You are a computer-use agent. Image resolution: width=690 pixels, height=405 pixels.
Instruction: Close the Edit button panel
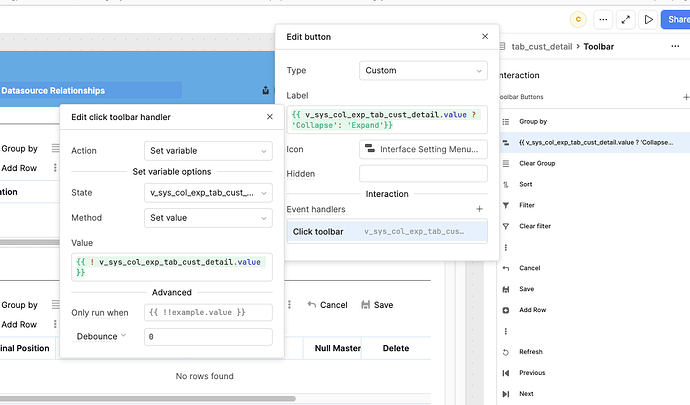pos(485,37)
